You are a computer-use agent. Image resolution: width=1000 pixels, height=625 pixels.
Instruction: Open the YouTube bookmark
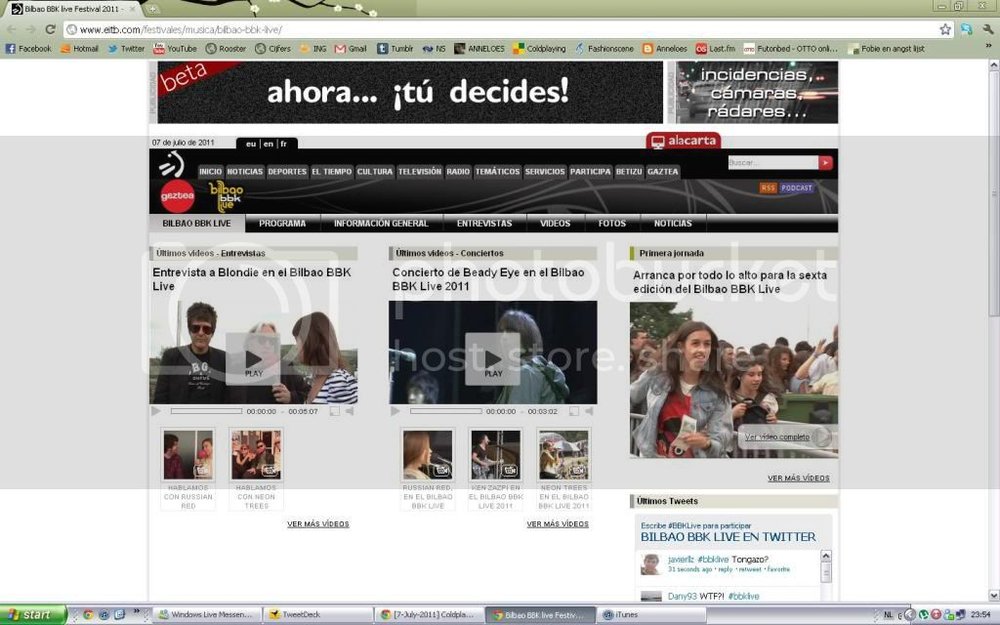coord(175,48)
